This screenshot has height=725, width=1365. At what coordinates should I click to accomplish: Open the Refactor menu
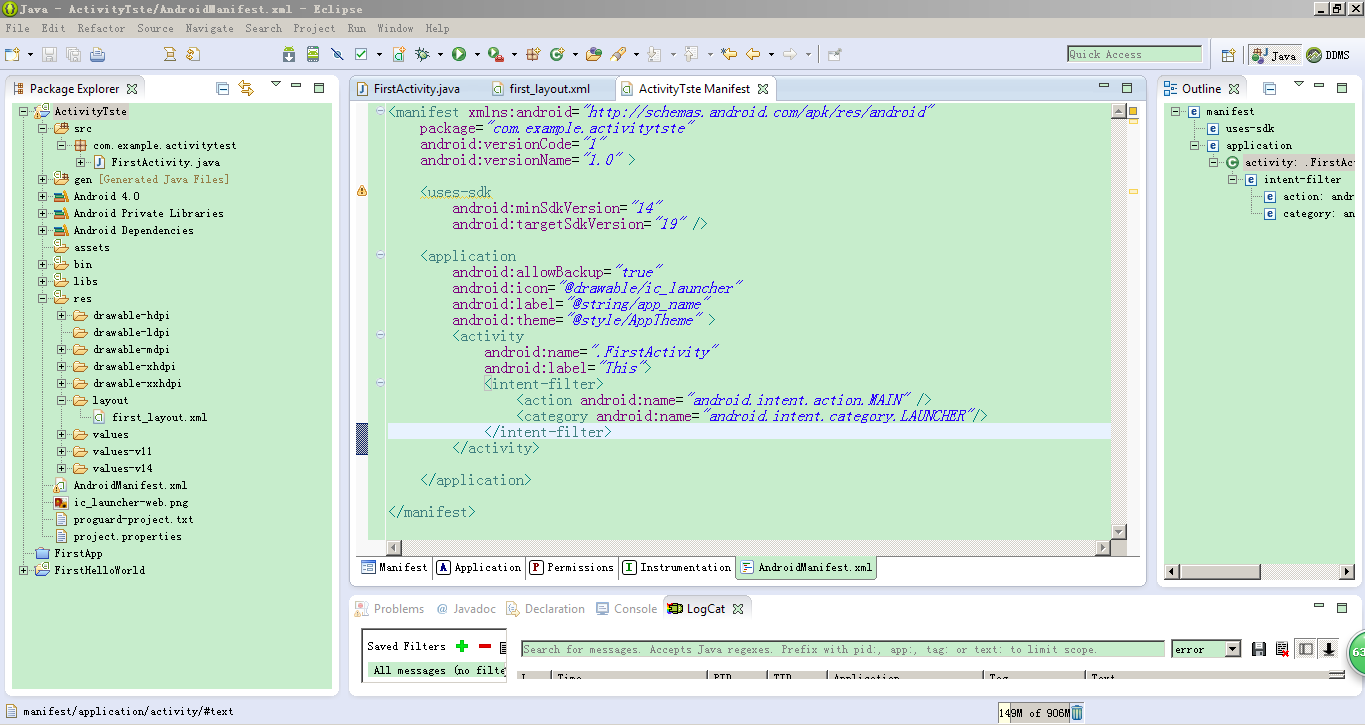[x=101, y=28]
